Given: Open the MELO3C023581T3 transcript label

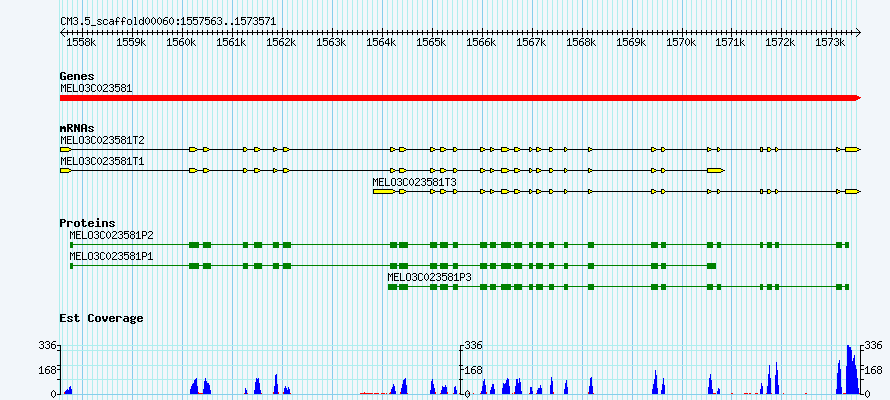Looking at the screenshot, I should tap(414, 182).
